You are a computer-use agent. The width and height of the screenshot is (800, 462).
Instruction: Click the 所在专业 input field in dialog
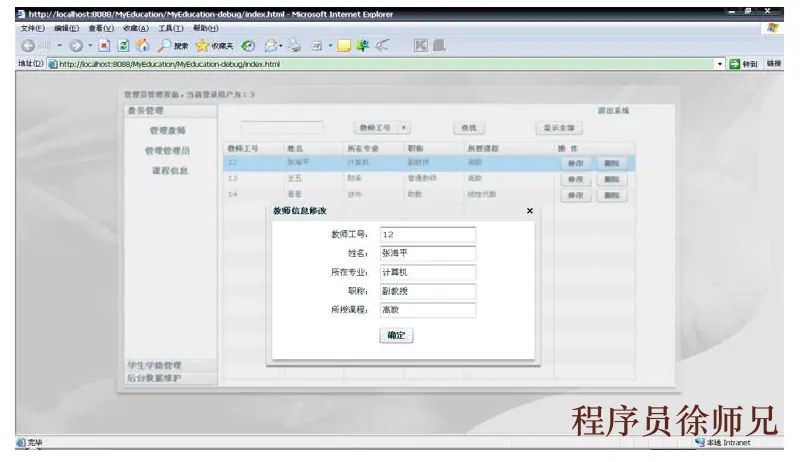tap(428, 272)
